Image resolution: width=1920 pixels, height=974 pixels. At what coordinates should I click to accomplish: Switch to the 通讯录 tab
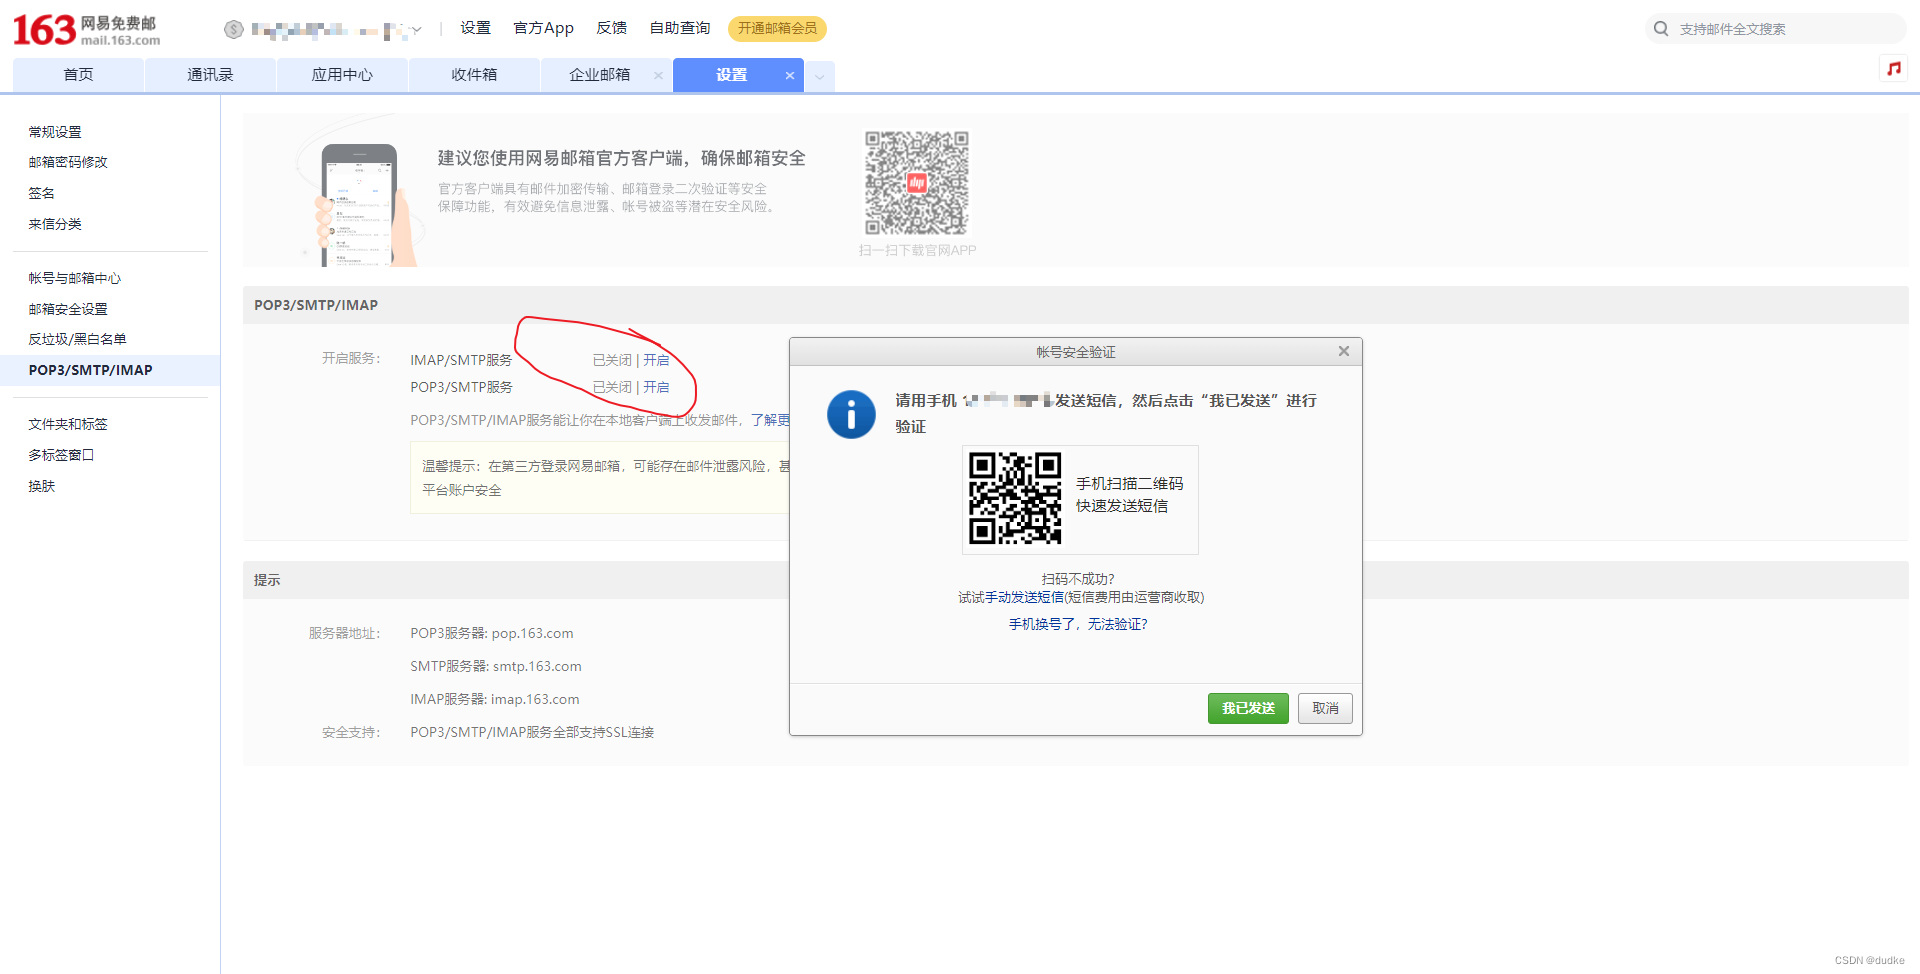[210, 75]
